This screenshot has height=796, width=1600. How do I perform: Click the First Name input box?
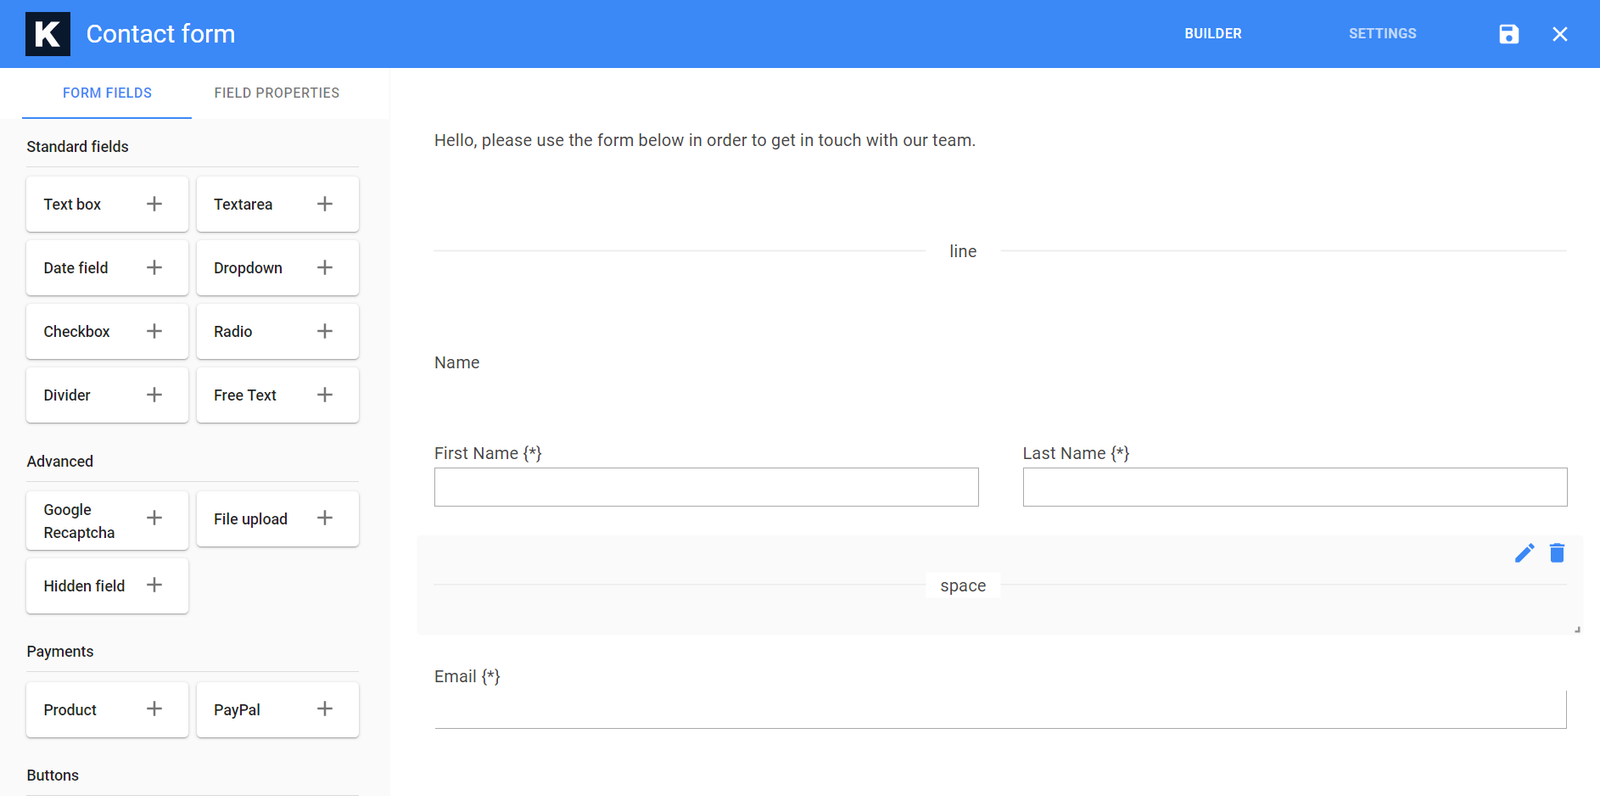click(706, 487)
